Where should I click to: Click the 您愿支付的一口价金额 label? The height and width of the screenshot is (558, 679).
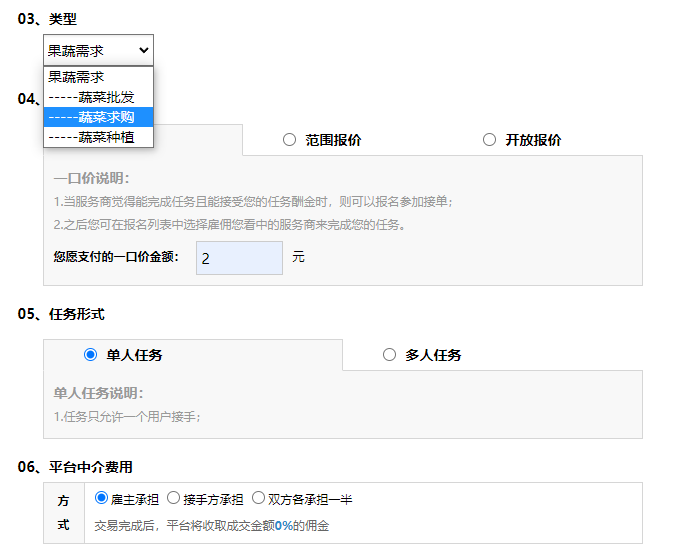coord(116,257)
